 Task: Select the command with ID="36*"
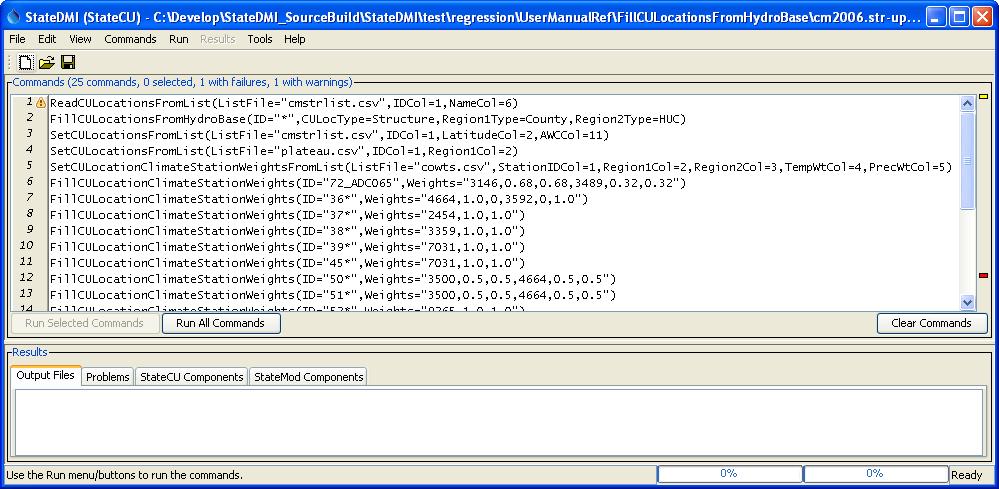[319, 199]
